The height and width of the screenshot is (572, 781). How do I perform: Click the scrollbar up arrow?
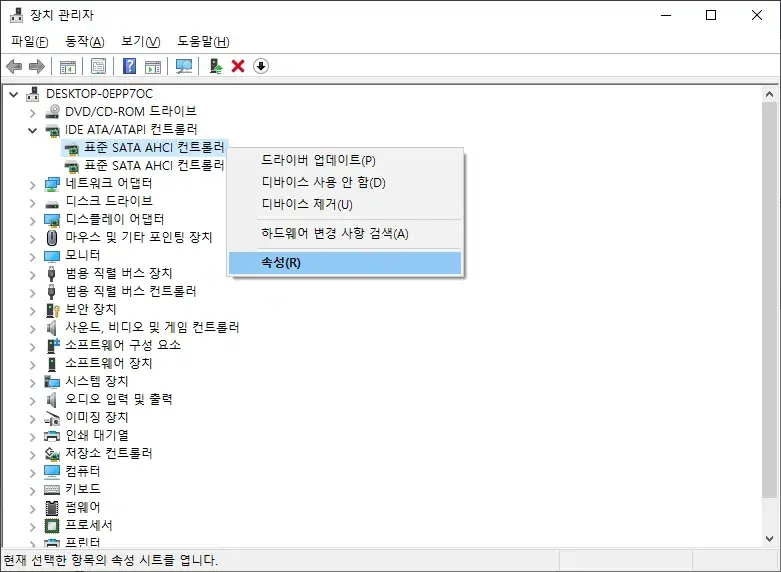coord(770,94)
